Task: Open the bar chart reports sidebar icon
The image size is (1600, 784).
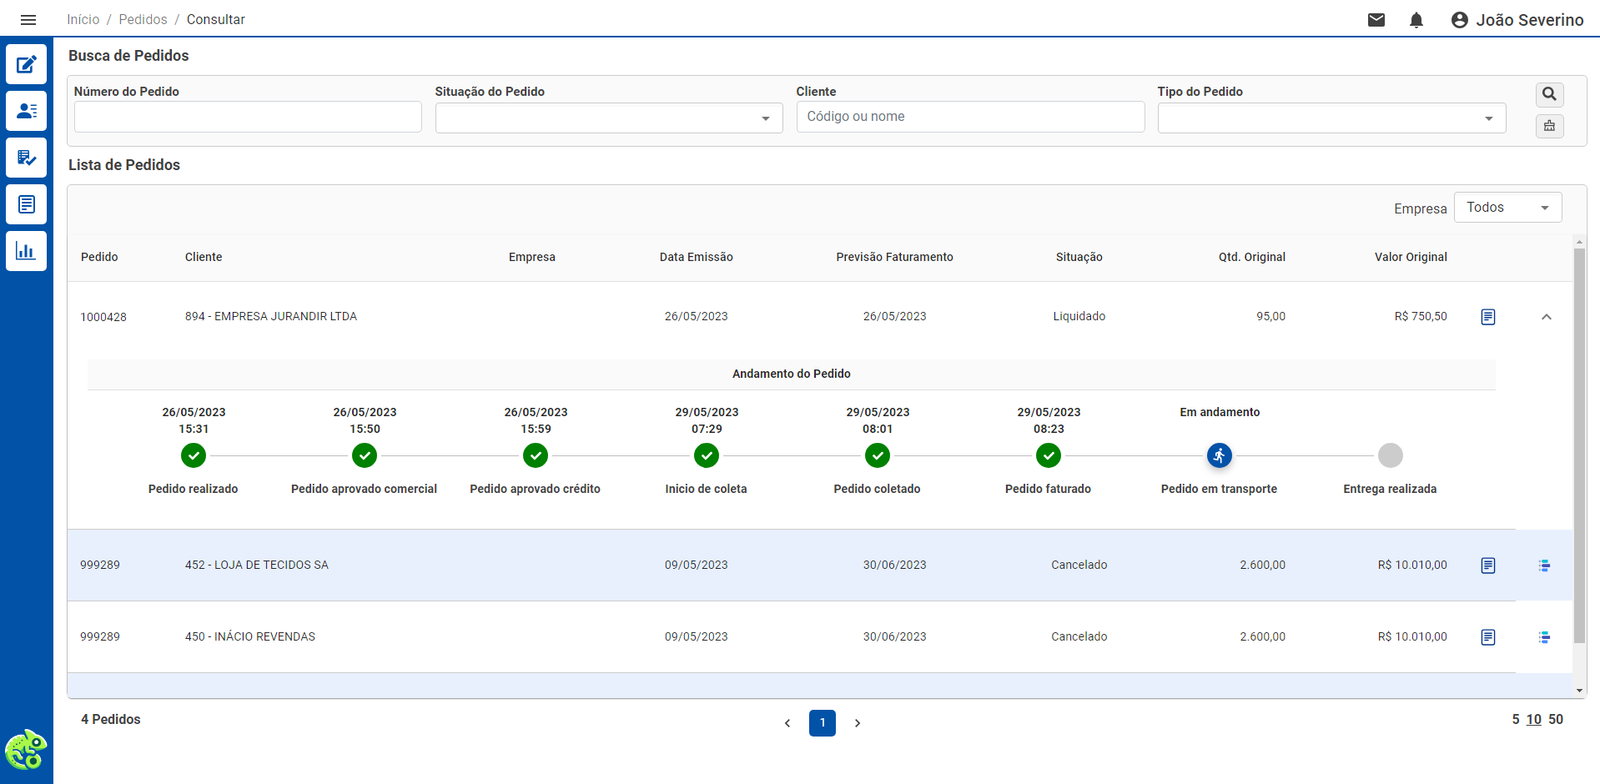Action: (x=26, y=251)
